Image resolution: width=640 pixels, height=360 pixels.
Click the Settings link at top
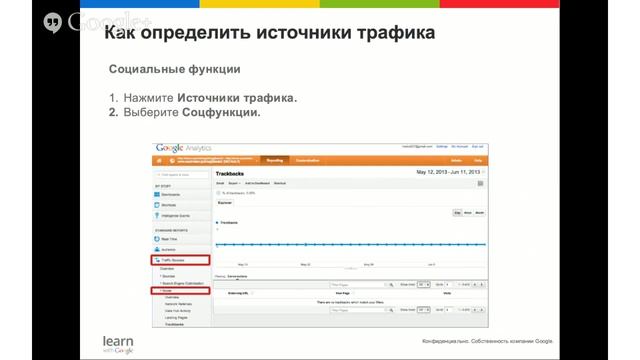tap(442, 147)
